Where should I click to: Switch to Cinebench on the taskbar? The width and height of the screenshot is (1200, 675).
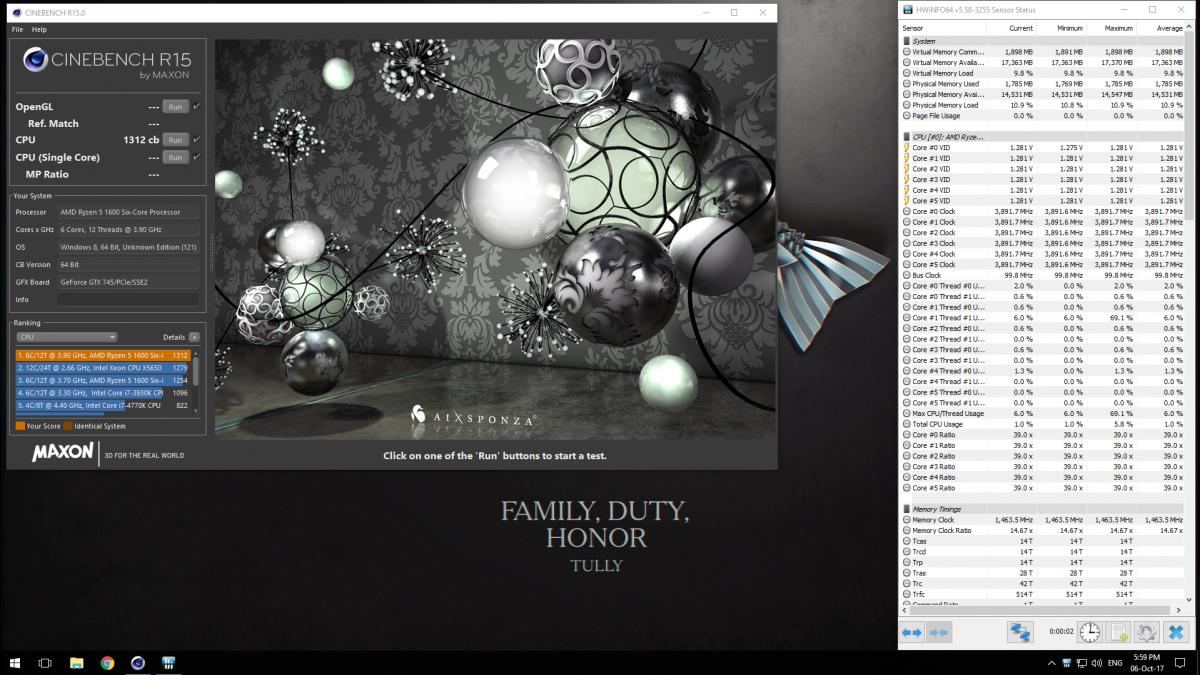138,662
